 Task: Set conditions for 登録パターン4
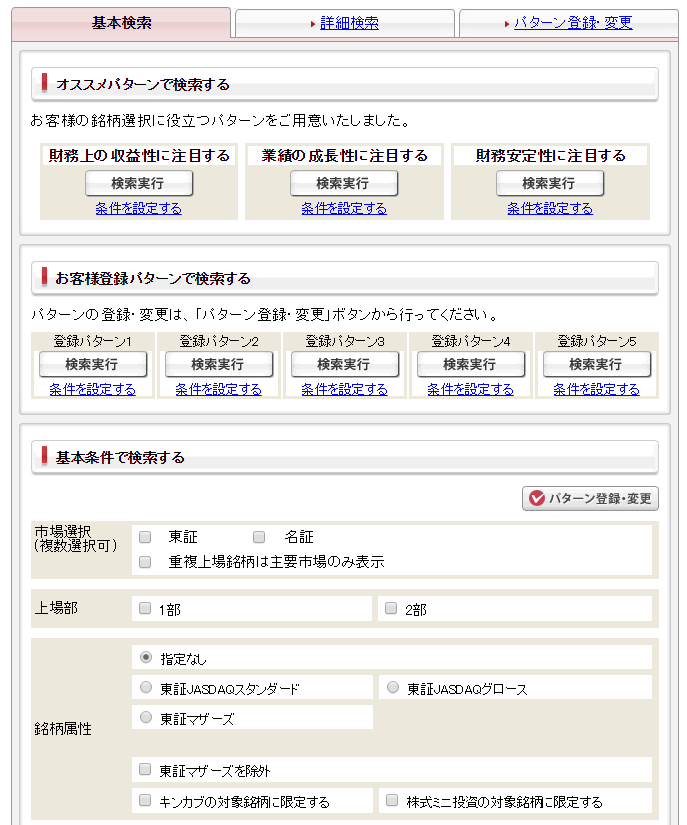coord(470,389)
